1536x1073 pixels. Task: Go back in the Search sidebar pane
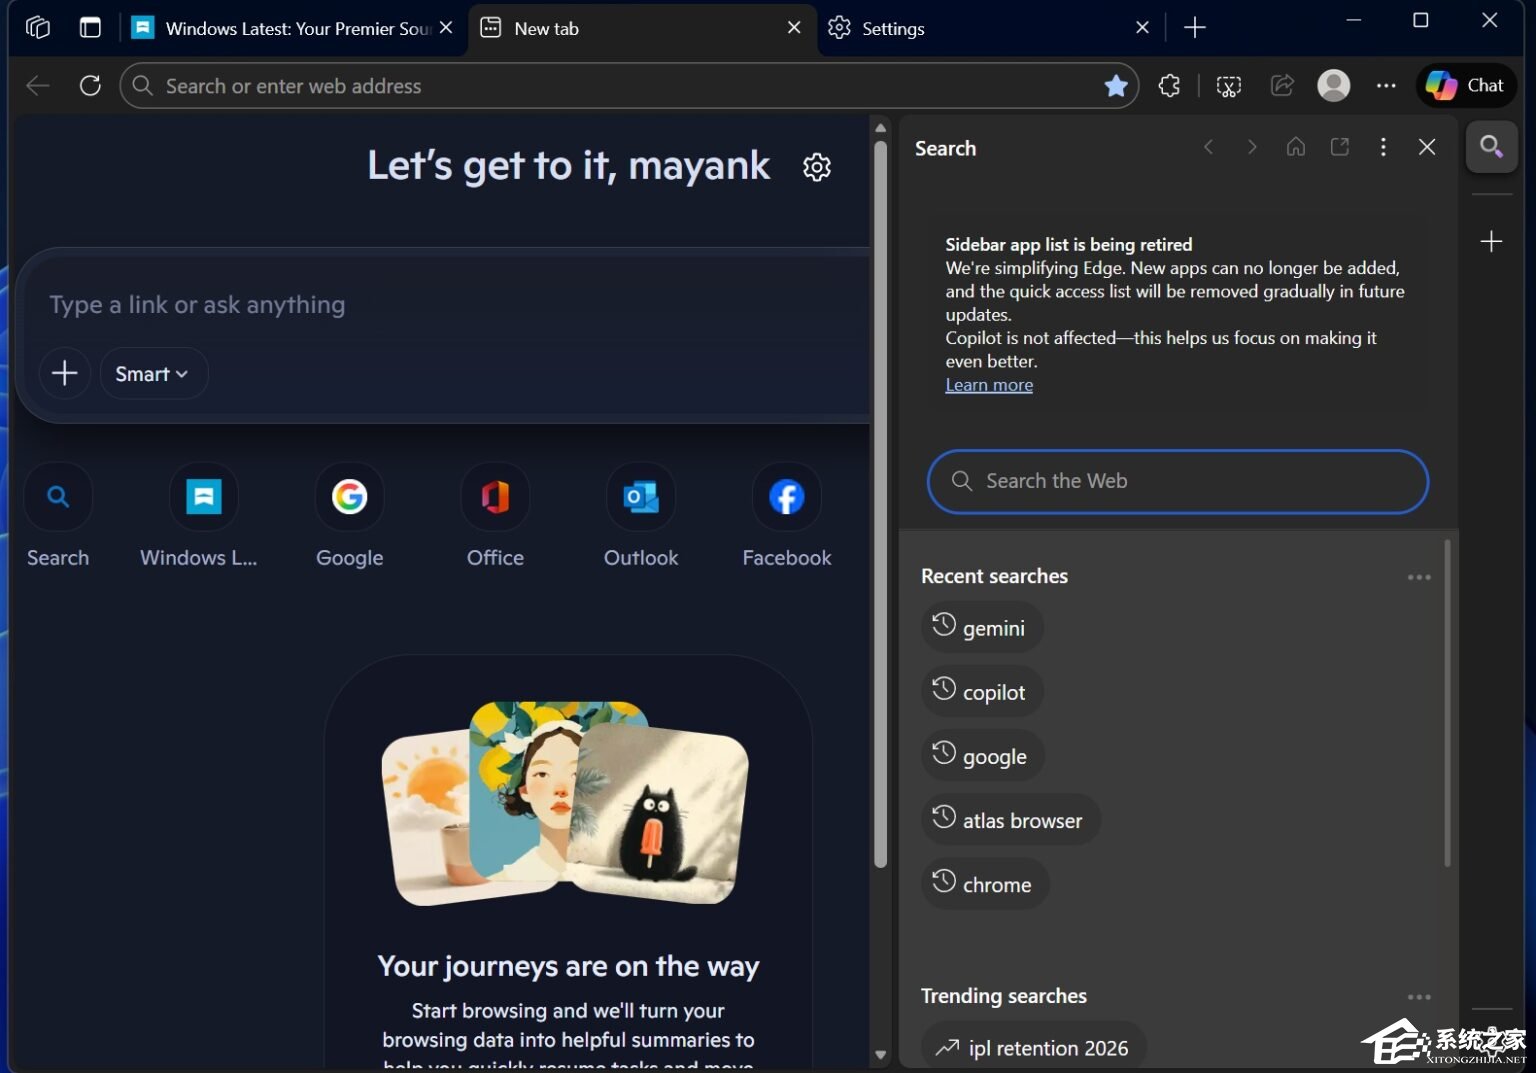tap(1209, 147)
